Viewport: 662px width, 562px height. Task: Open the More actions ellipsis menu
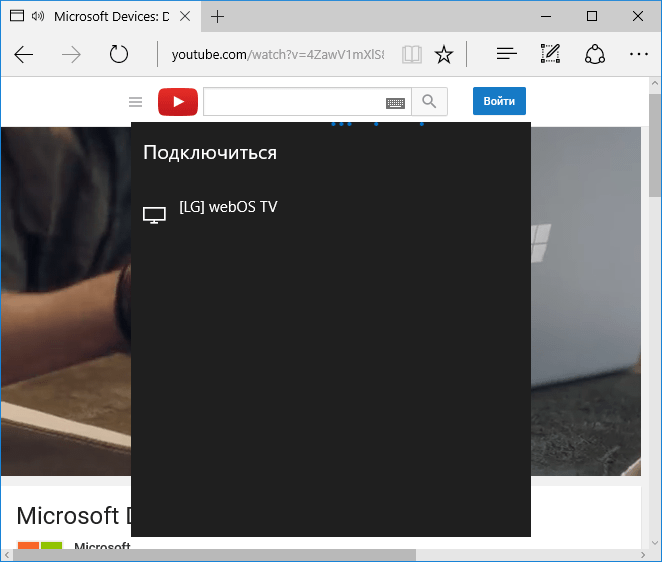coord(639,54)
